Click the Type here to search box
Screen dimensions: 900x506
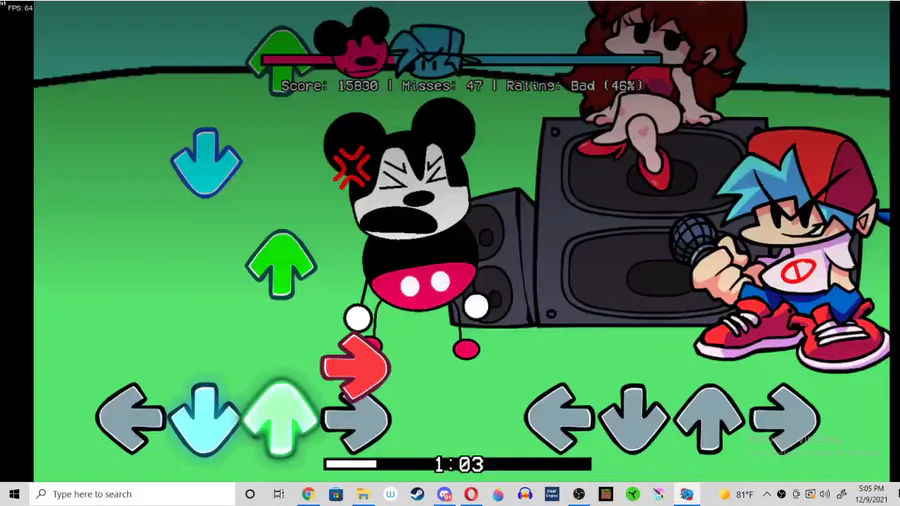click(132, 494)
